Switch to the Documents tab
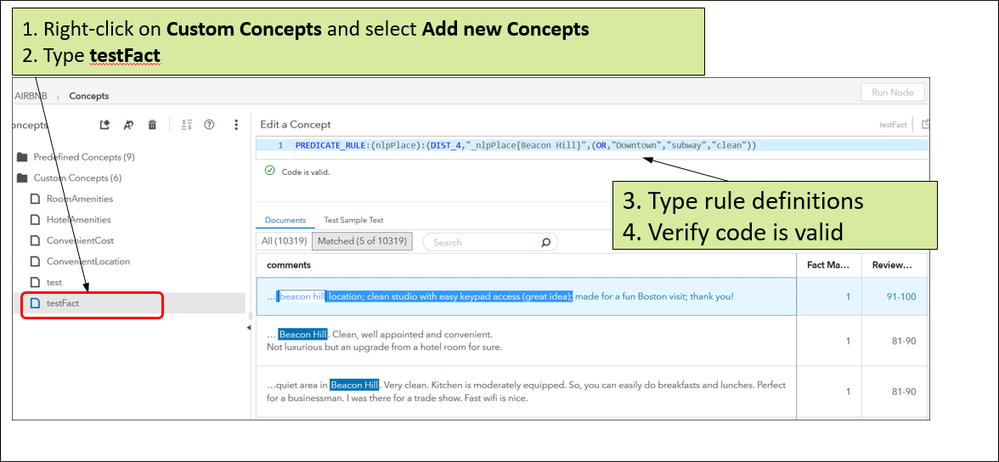The height and width of the screenshot is (462, 999). click(x=284, y=220)
